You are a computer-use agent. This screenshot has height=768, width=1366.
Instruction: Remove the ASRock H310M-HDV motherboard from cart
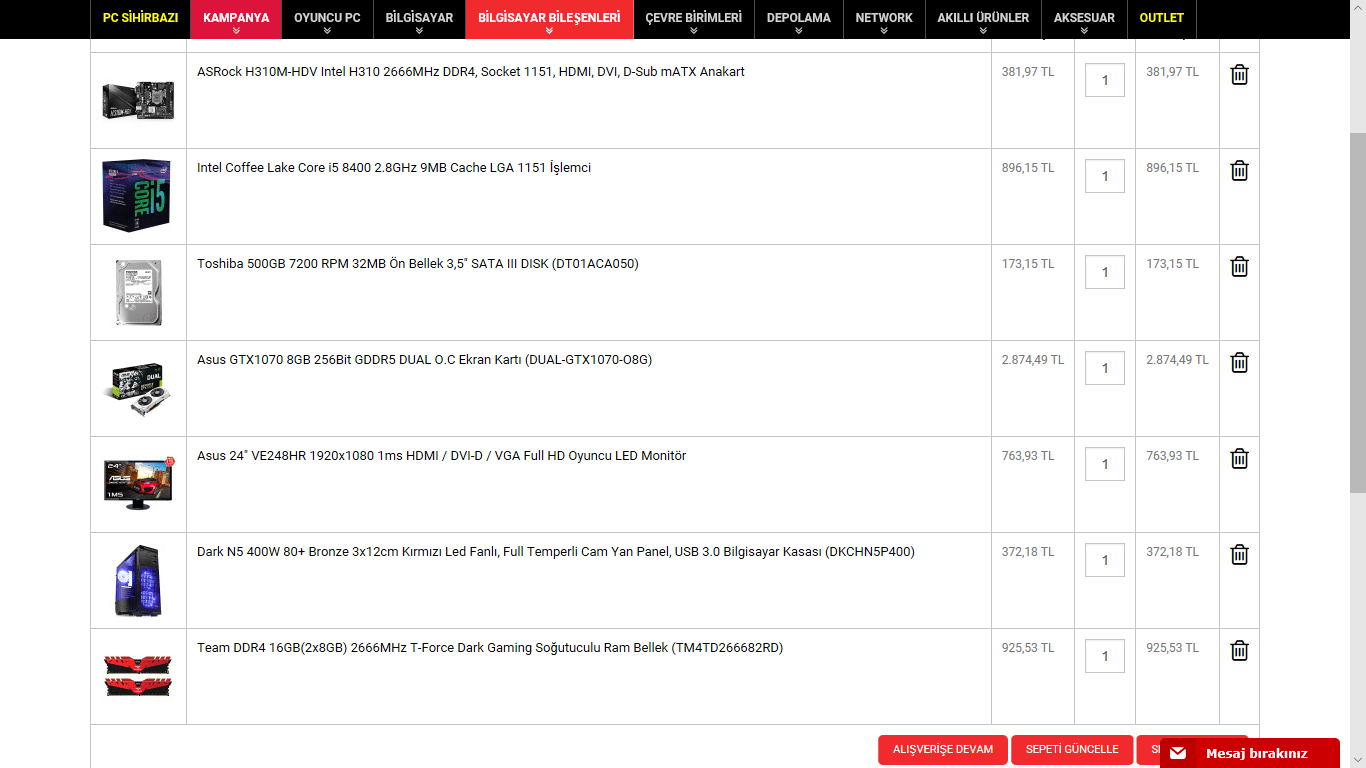pos(1239,75)
